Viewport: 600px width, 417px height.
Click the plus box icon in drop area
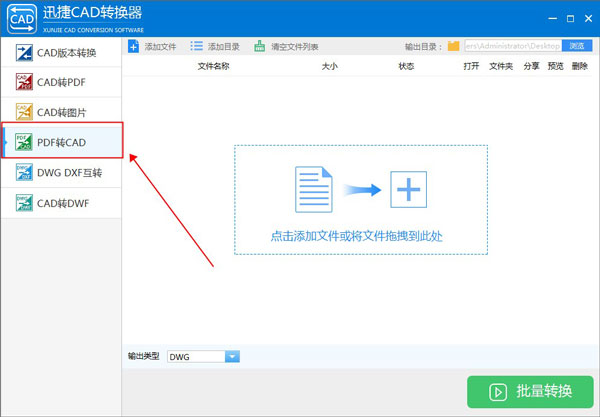pyautogui.click(x=408, y=189)
